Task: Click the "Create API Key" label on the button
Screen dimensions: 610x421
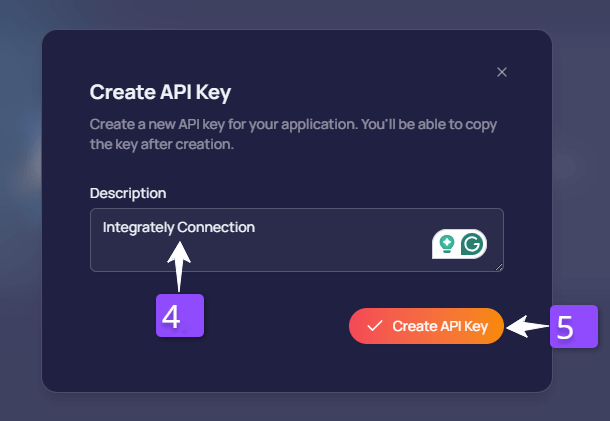Action: point(440,326)
